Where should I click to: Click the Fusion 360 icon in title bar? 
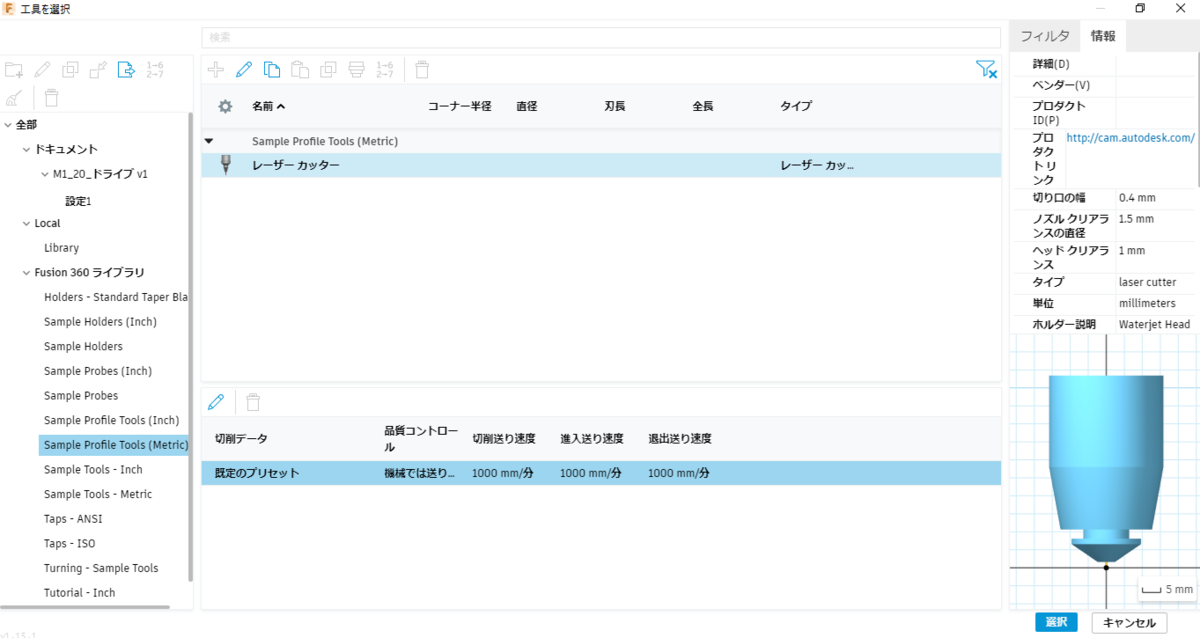click(x=9, y=8)
